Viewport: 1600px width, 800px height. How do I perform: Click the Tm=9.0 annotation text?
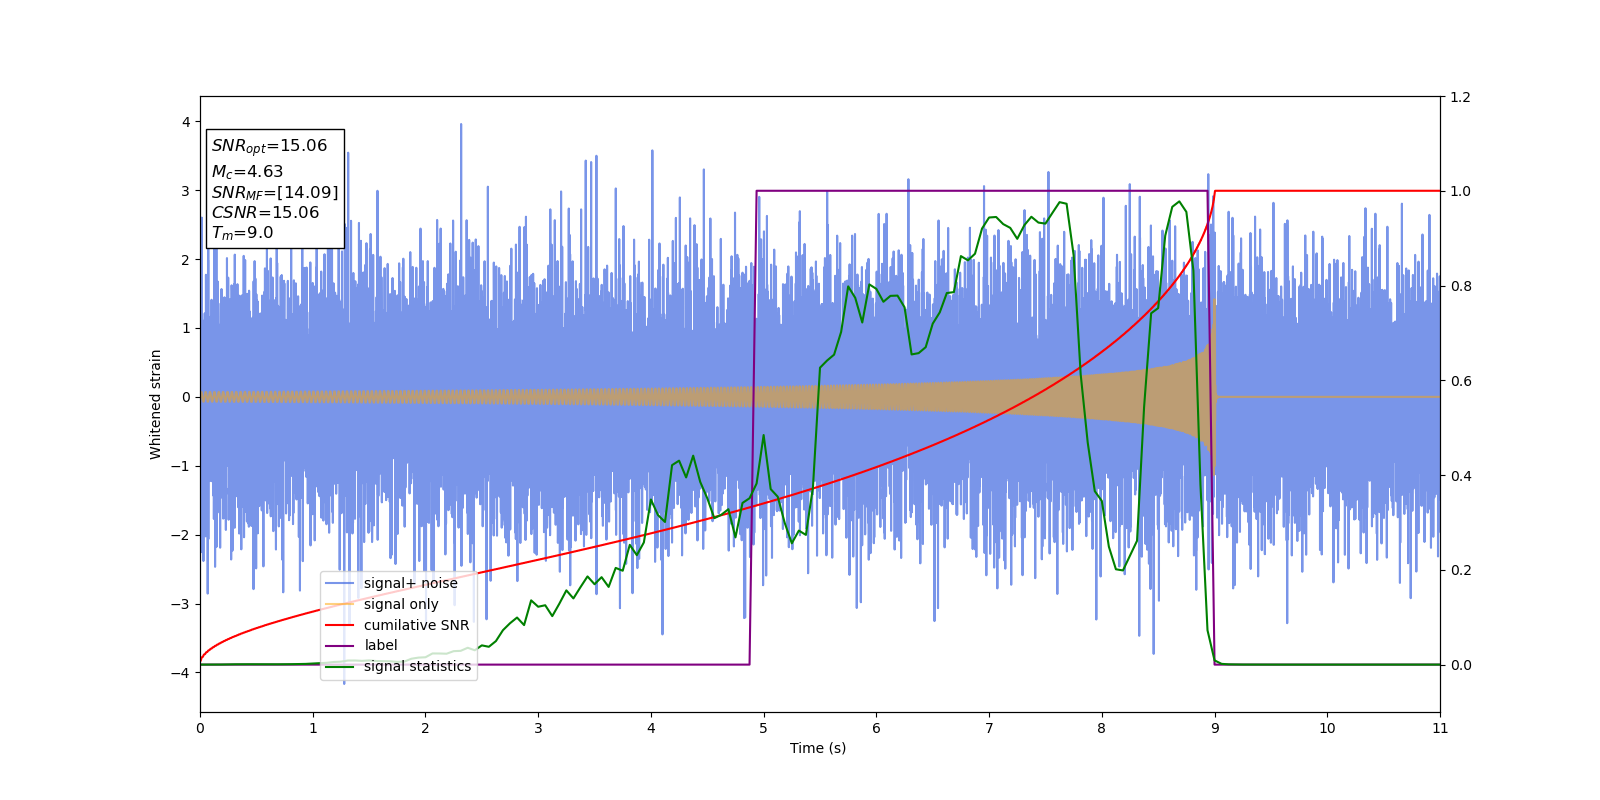pos(242,233)
